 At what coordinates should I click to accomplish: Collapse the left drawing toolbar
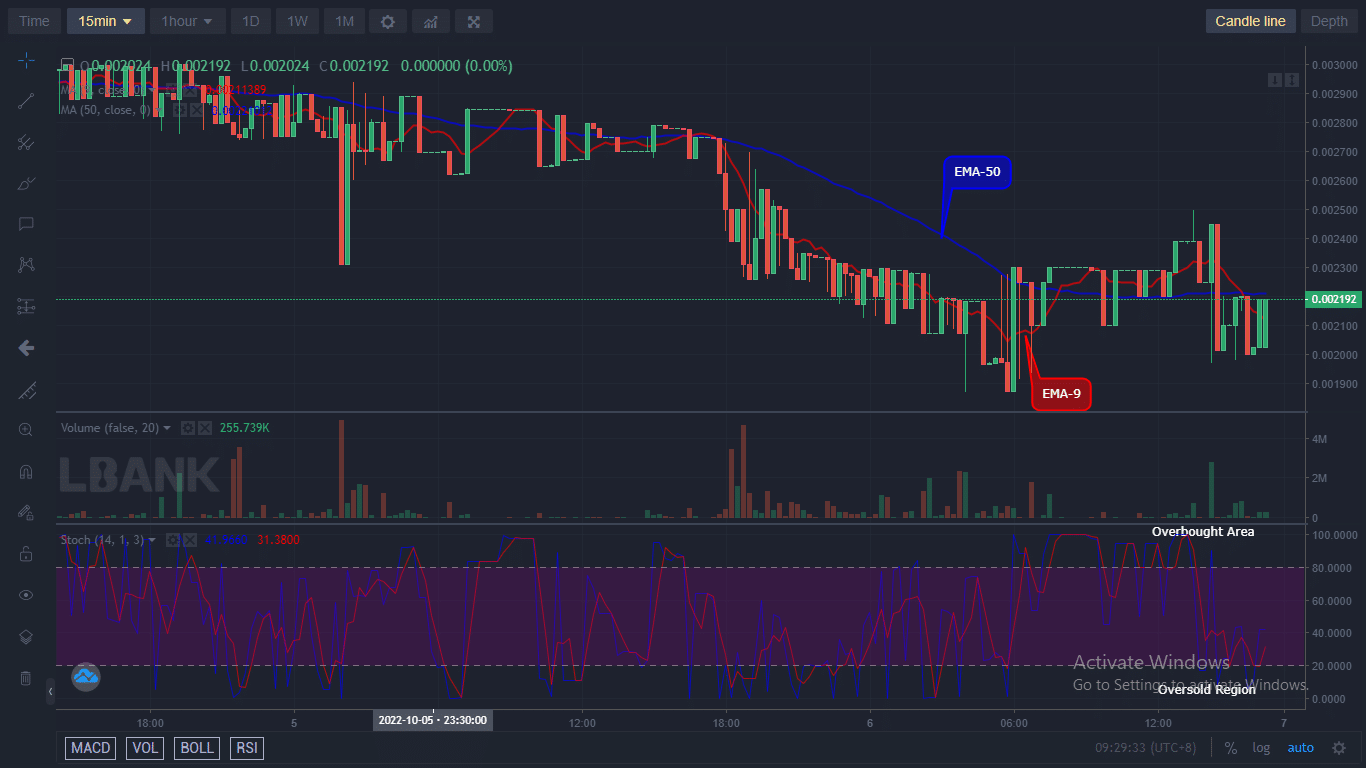coord(51,691)
